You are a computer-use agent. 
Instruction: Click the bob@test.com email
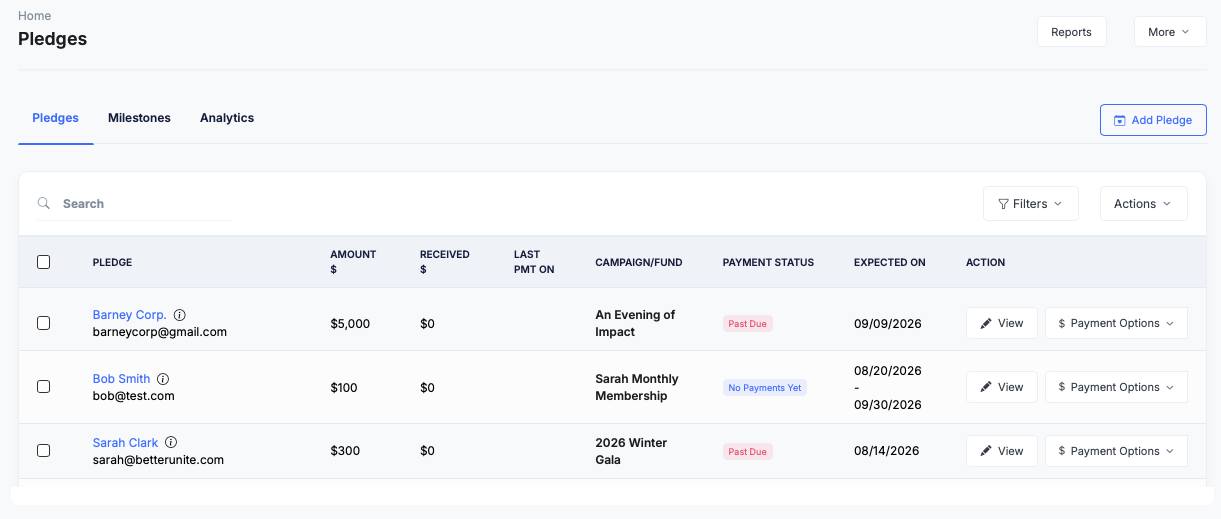134,396
